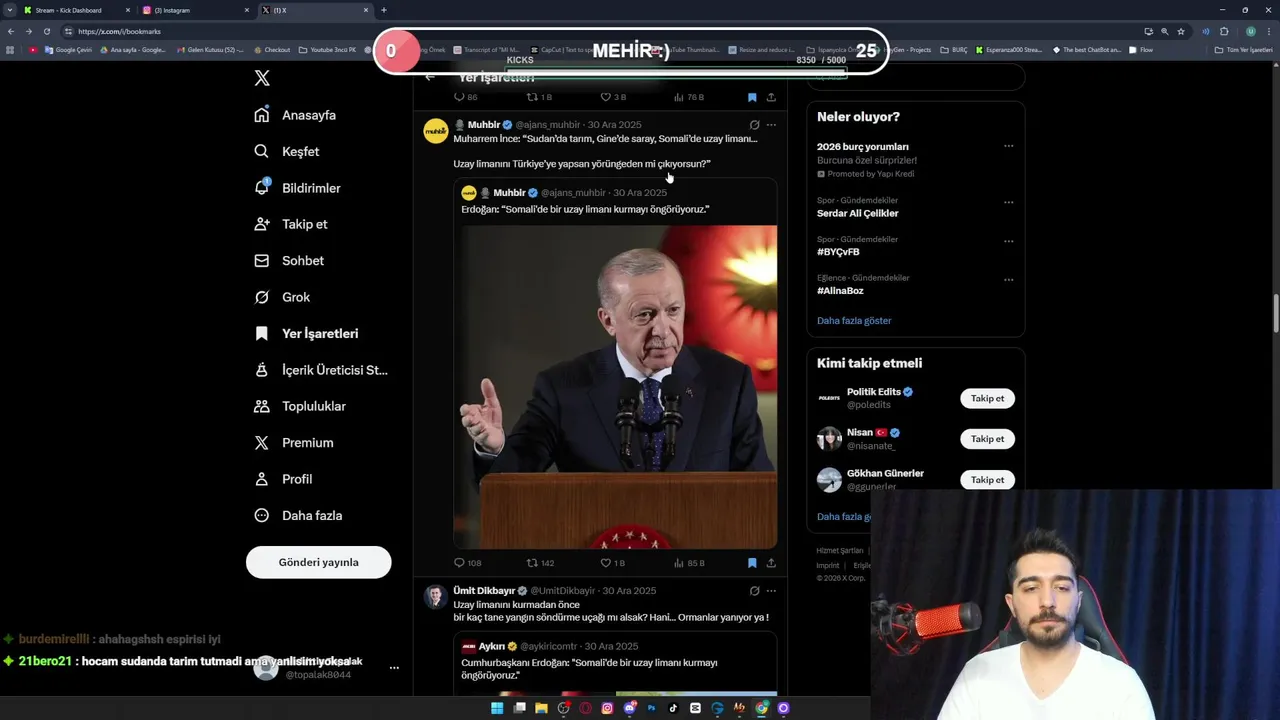Click the Takip et people icon in the sidebar
Viewport: 1280px width, 720px height.
click(x=262, y=224)
